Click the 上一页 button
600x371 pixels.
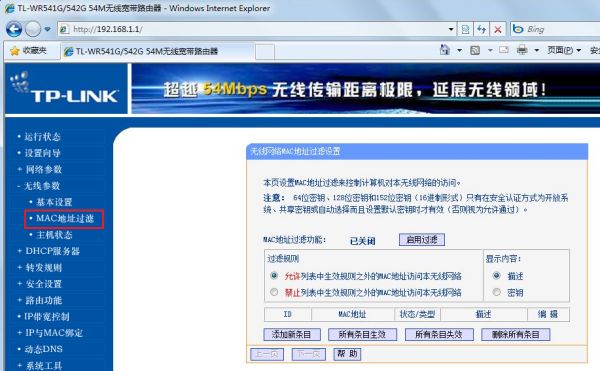click(267, 354)
